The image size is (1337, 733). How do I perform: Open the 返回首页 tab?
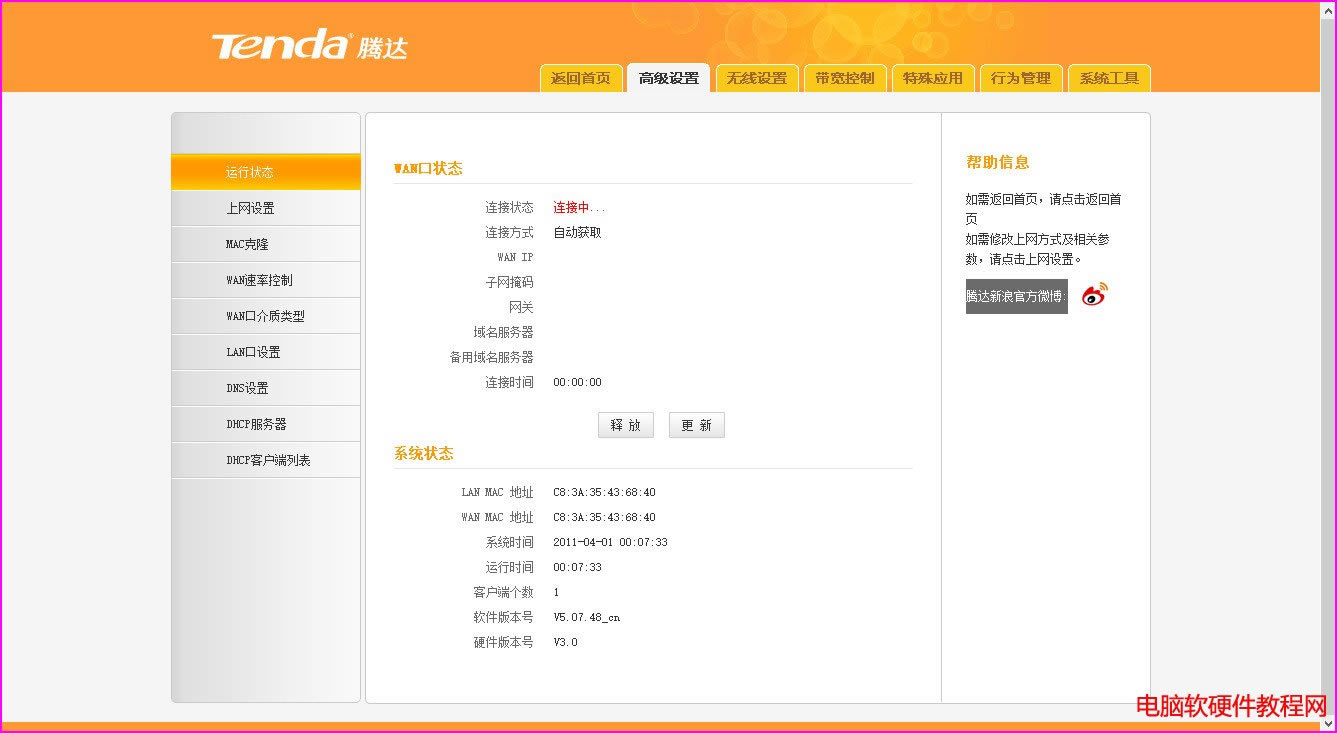pos(581,78)
